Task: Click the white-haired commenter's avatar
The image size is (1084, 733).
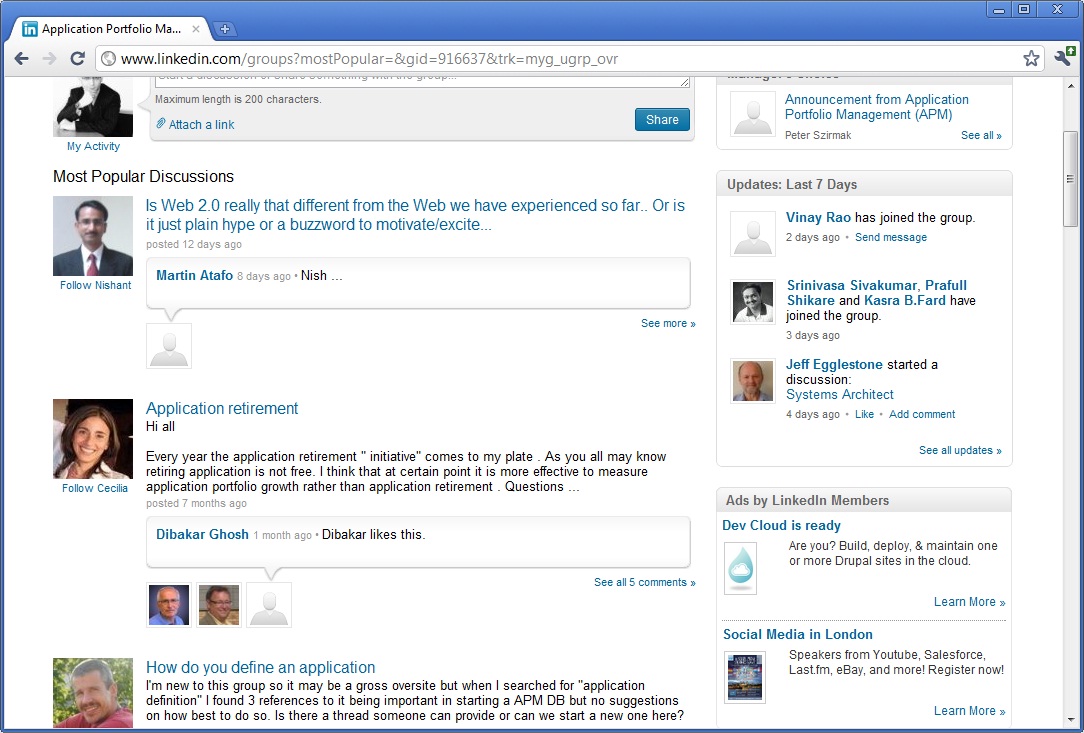Action: pyautogui.click(x=169, y=605)
